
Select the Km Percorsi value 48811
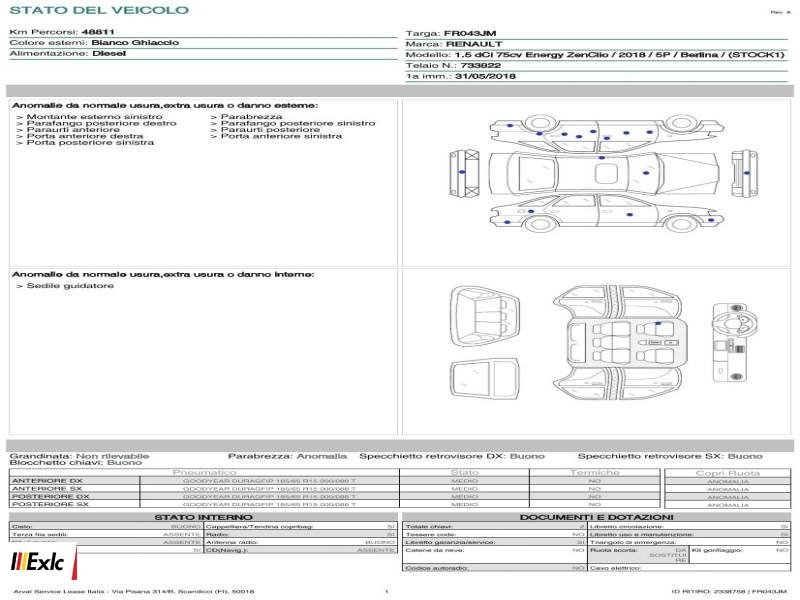[98, 32]
